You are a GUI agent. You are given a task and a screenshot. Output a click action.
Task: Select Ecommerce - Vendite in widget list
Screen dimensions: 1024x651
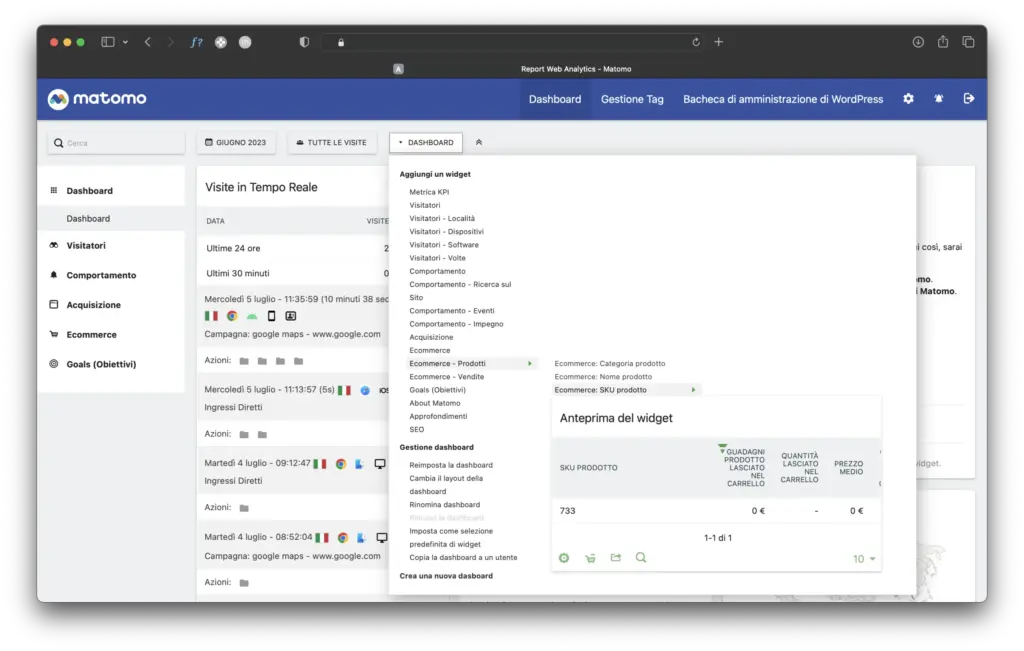click(x=446, y=377)
